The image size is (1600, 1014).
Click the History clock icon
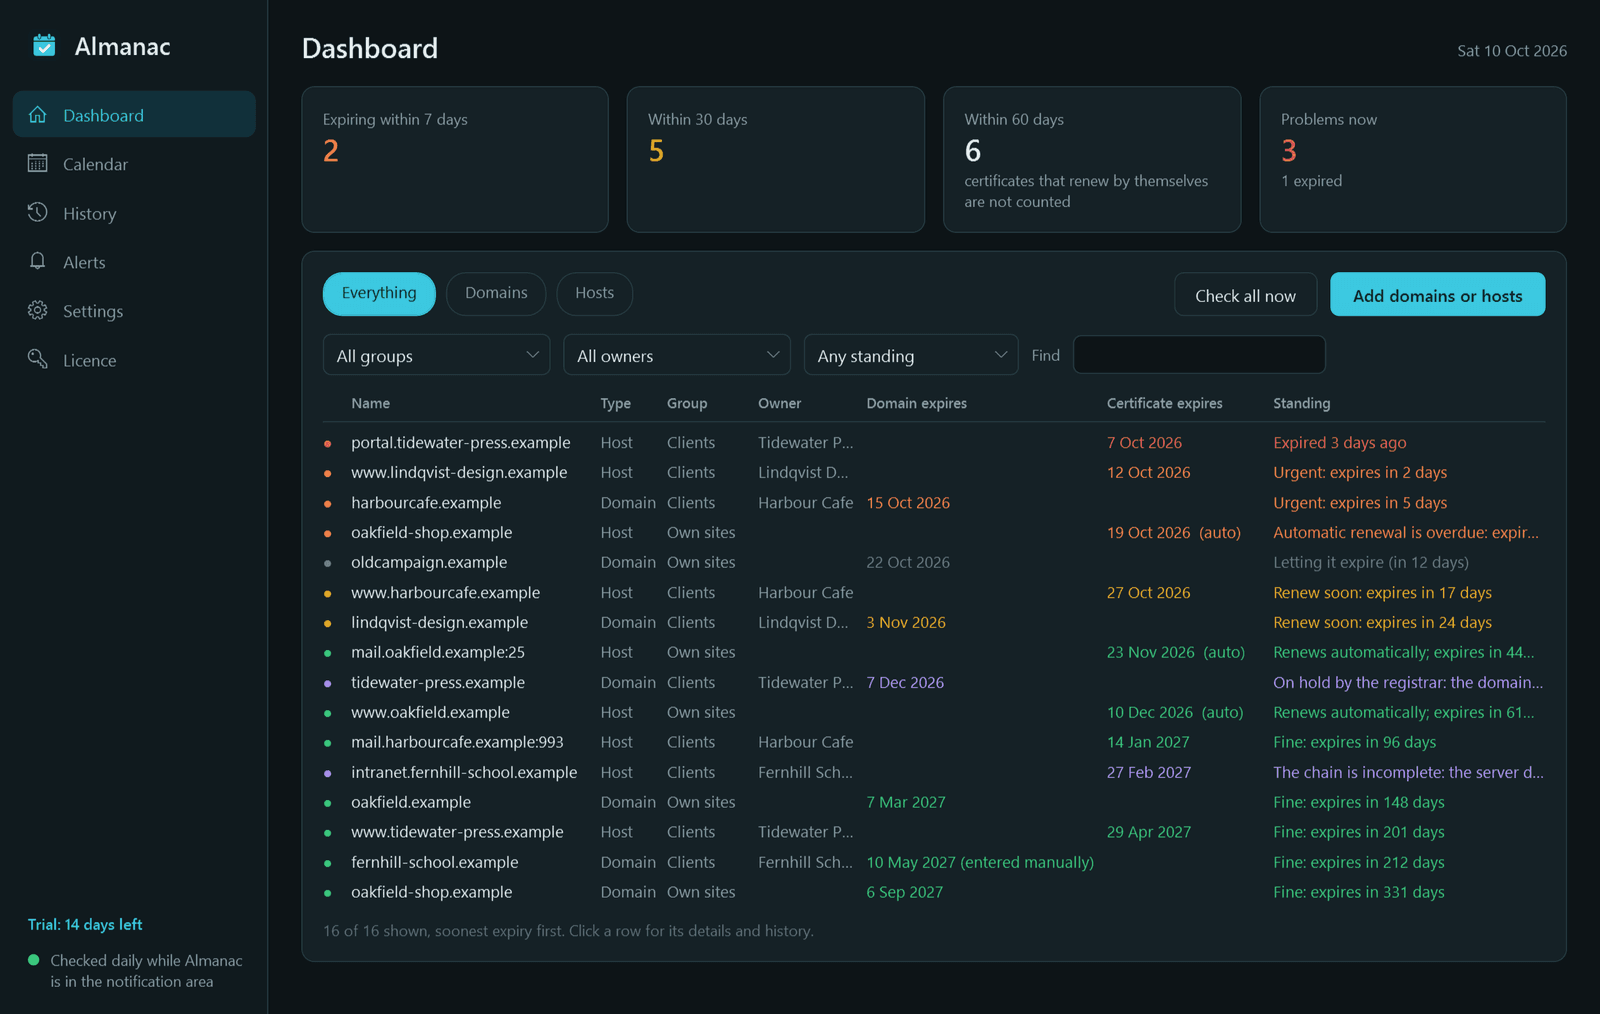click(x=38, y=212)
